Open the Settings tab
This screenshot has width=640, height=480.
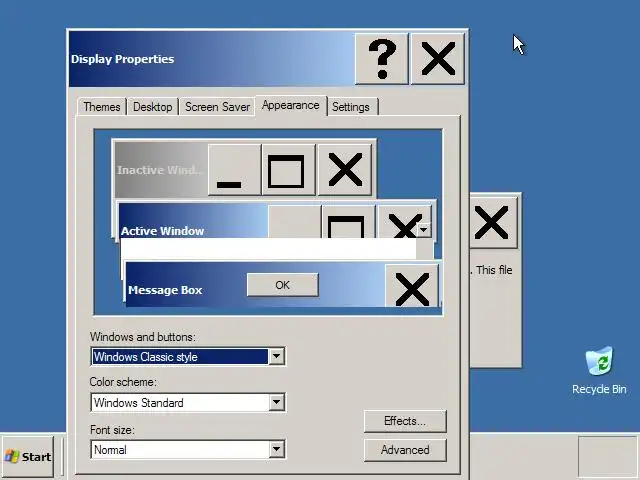coord(351,107)
